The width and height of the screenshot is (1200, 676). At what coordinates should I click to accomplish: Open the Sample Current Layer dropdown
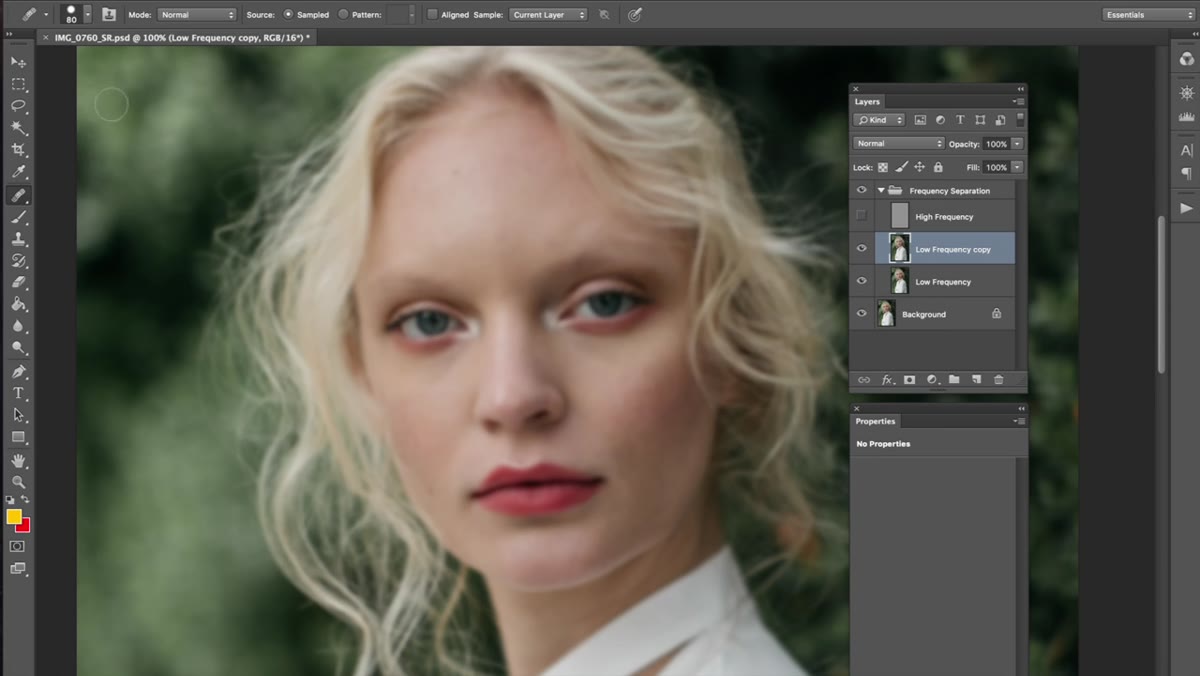pyautogui.click(x=547, y=15)
